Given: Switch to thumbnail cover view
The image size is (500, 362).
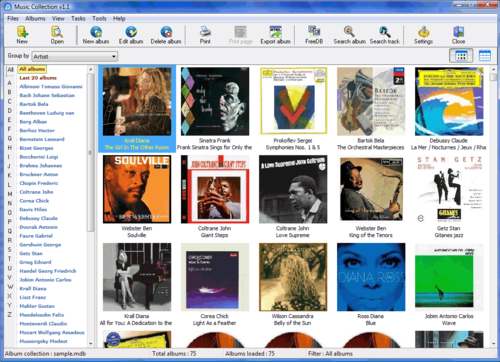Looking at the screenshot, I should point(461,56).
